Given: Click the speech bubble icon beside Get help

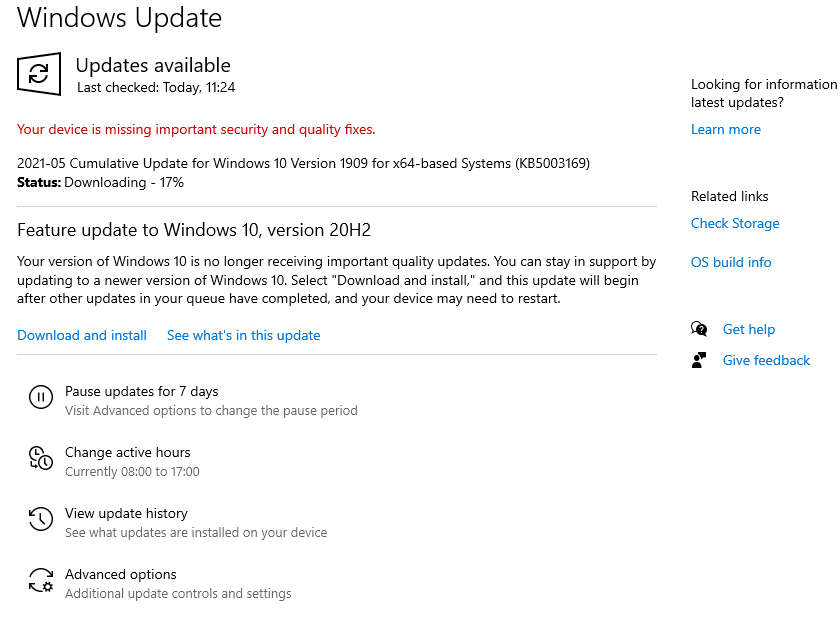Looking at the screenshot, I should pyautogui.click(x=699, y=328).
